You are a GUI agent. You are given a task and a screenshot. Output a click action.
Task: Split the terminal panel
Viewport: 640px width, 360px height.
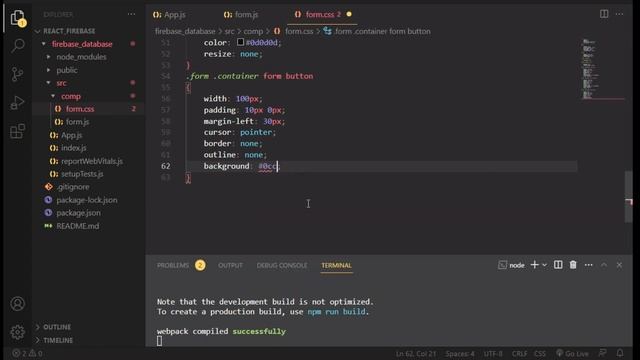558,265
